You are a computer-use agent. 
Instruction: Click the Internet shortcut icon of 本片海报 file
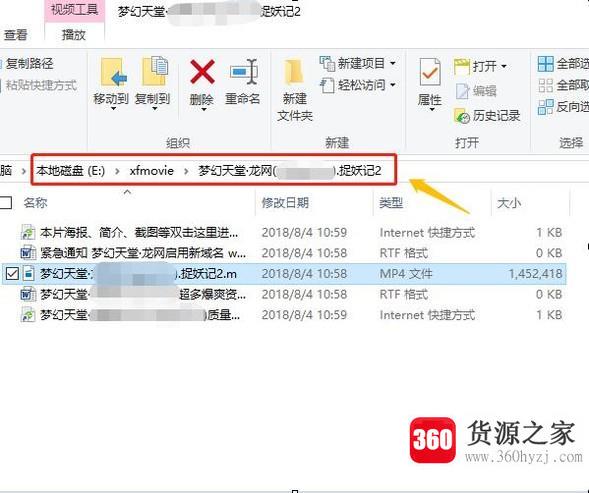tap(28, 232)
